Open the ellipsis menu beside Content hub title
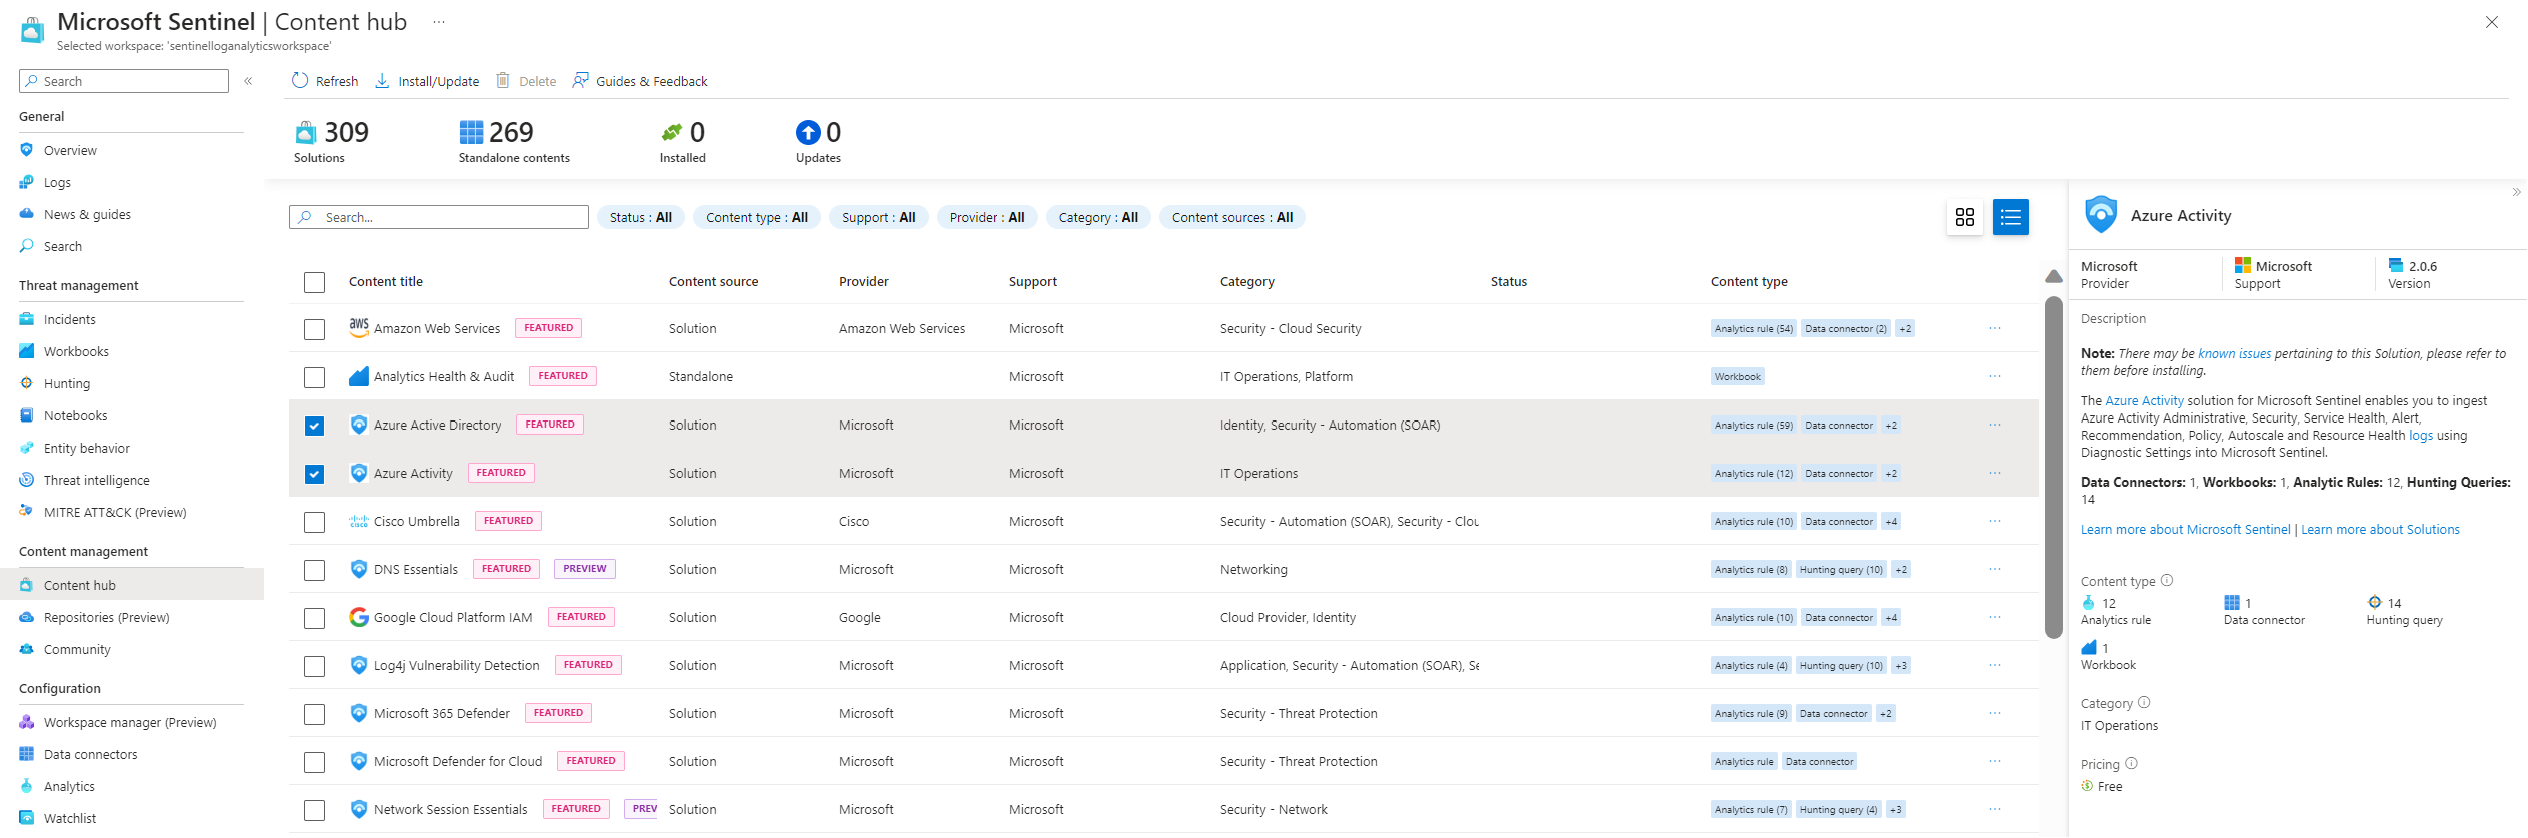The height and width of the screenshot is (838, 2528). coord(438,22)
